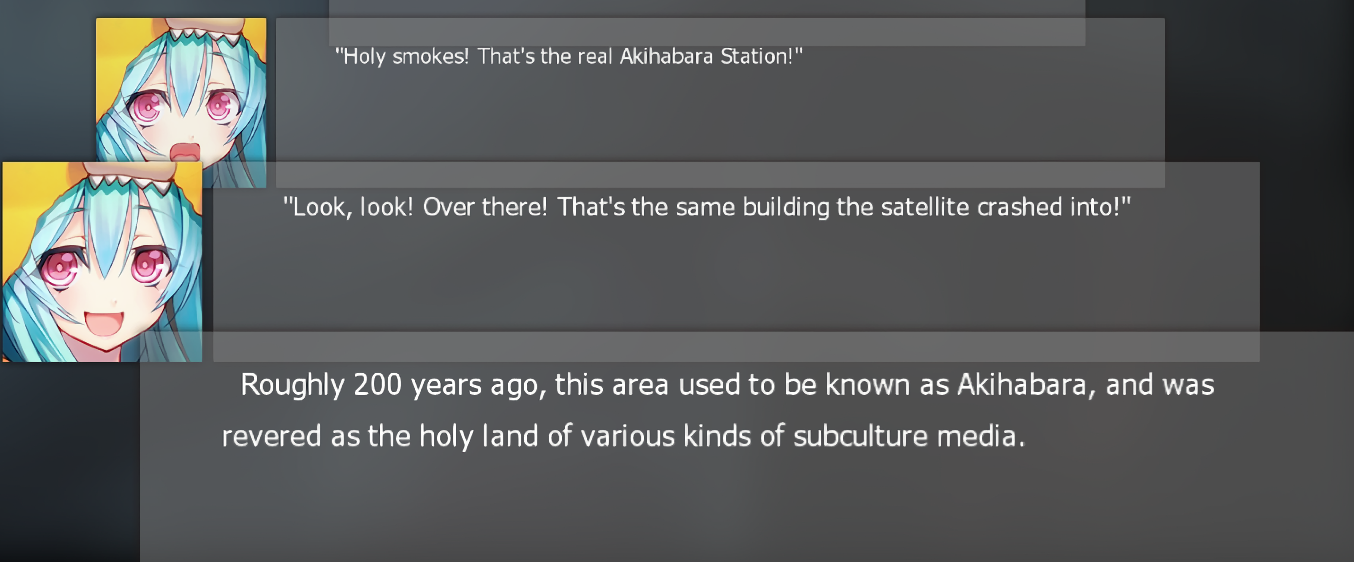Click the "Roughly 200 years ago" narration line
The image size is (1354, 562).
pos(727,385)
